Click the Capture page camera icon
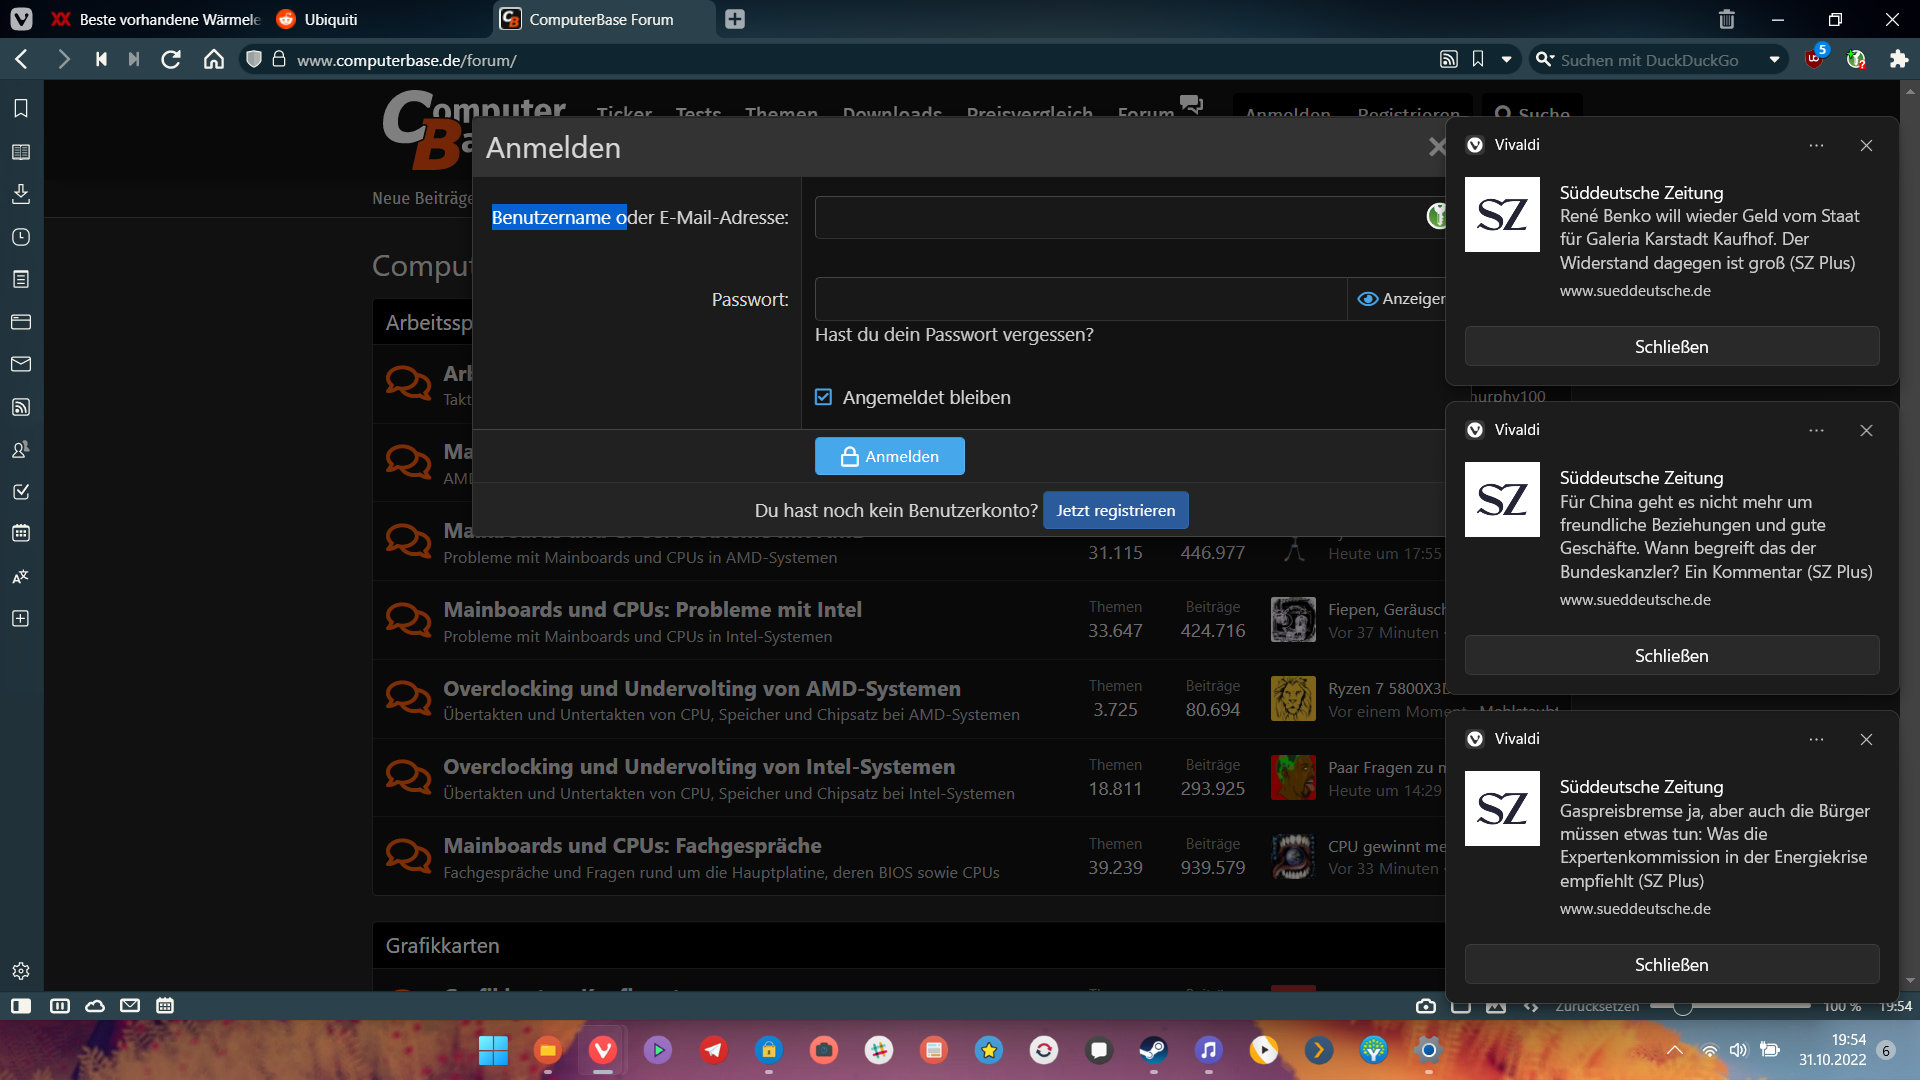This screenshot has width=1920, height=1080. (x=1426, y=1006)
